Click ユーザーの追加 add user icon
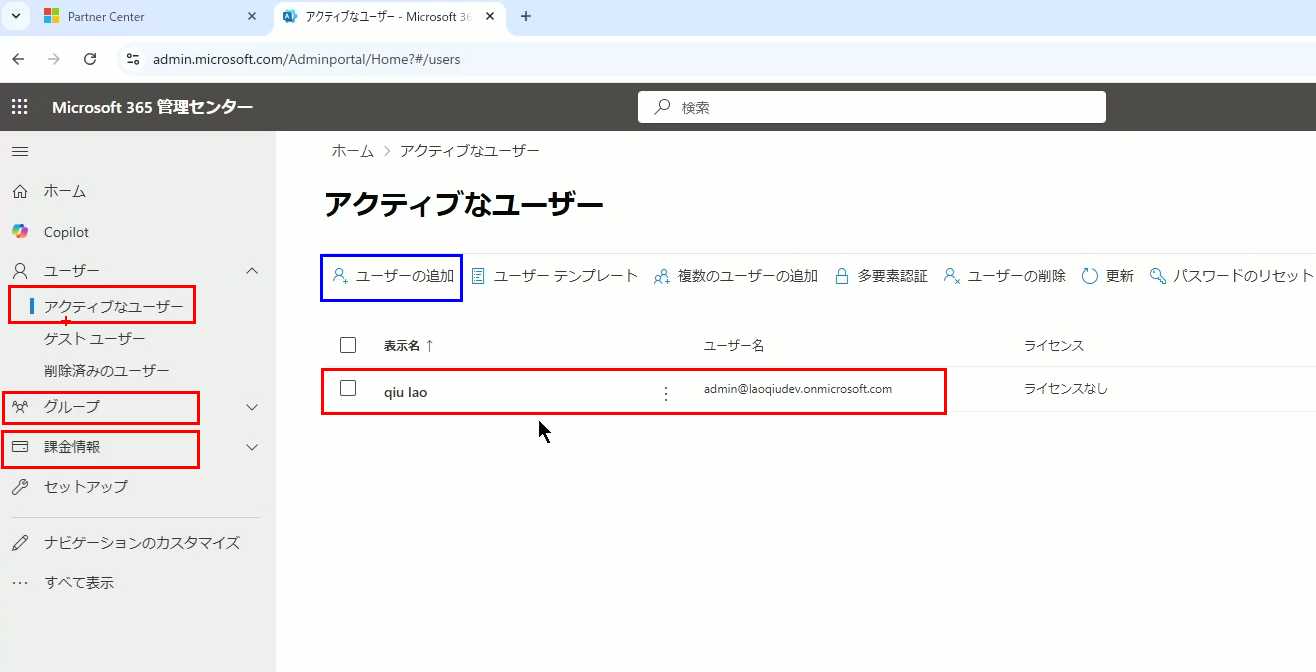Viewport: 1316px width, 672px height. click(340, 276)
